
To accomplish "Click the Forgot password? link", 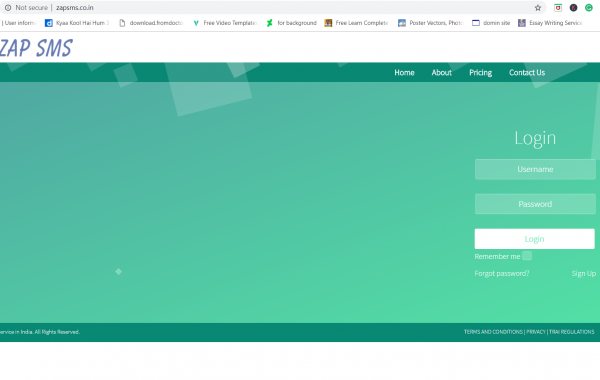I will pyautogui.click(x=502, y=273).
